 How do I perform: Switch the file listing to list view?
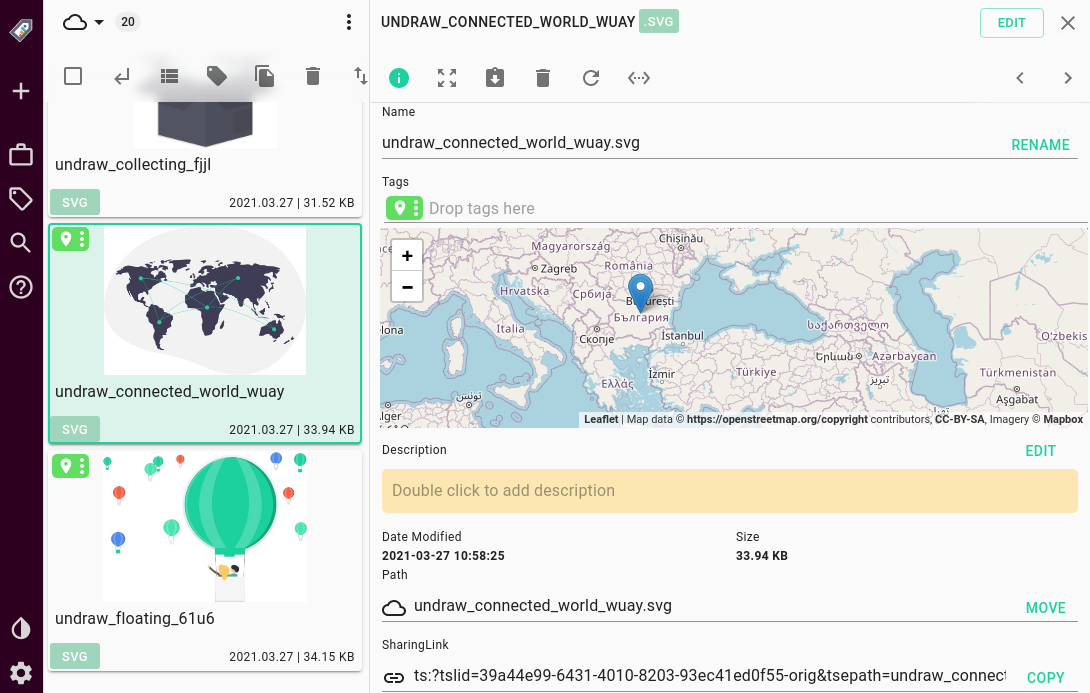coord(168,75)
